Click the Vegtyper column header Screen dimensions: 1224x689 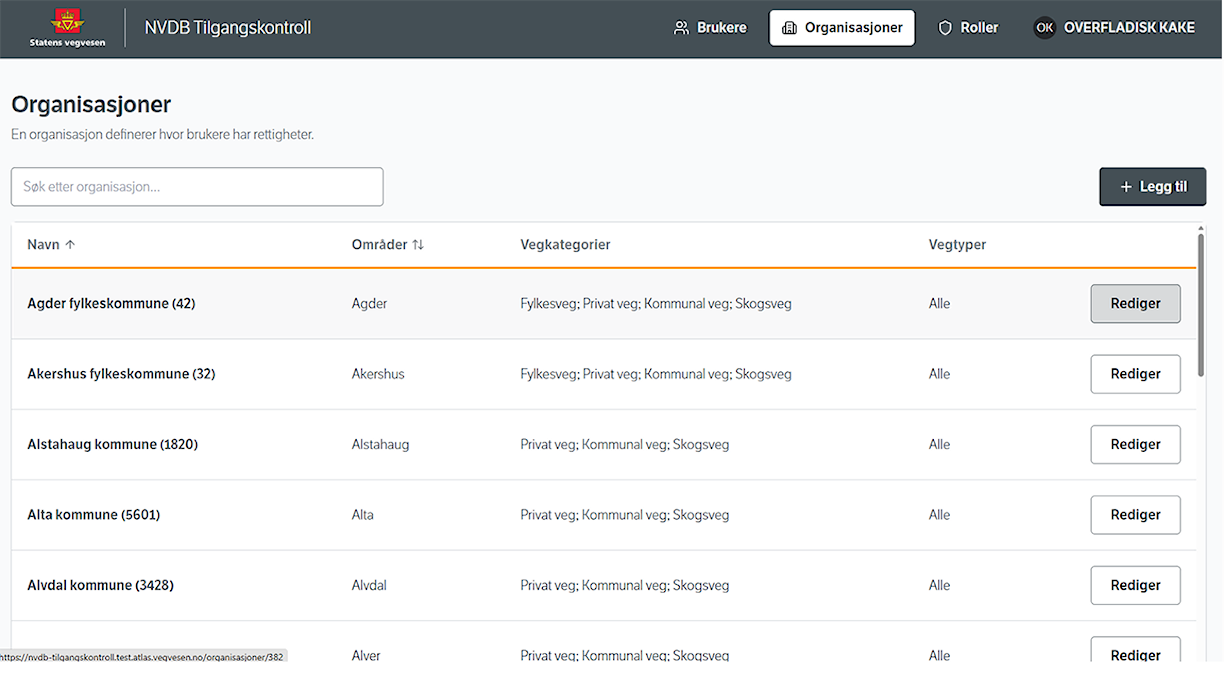pyautogui.click(x=957, y=245)
